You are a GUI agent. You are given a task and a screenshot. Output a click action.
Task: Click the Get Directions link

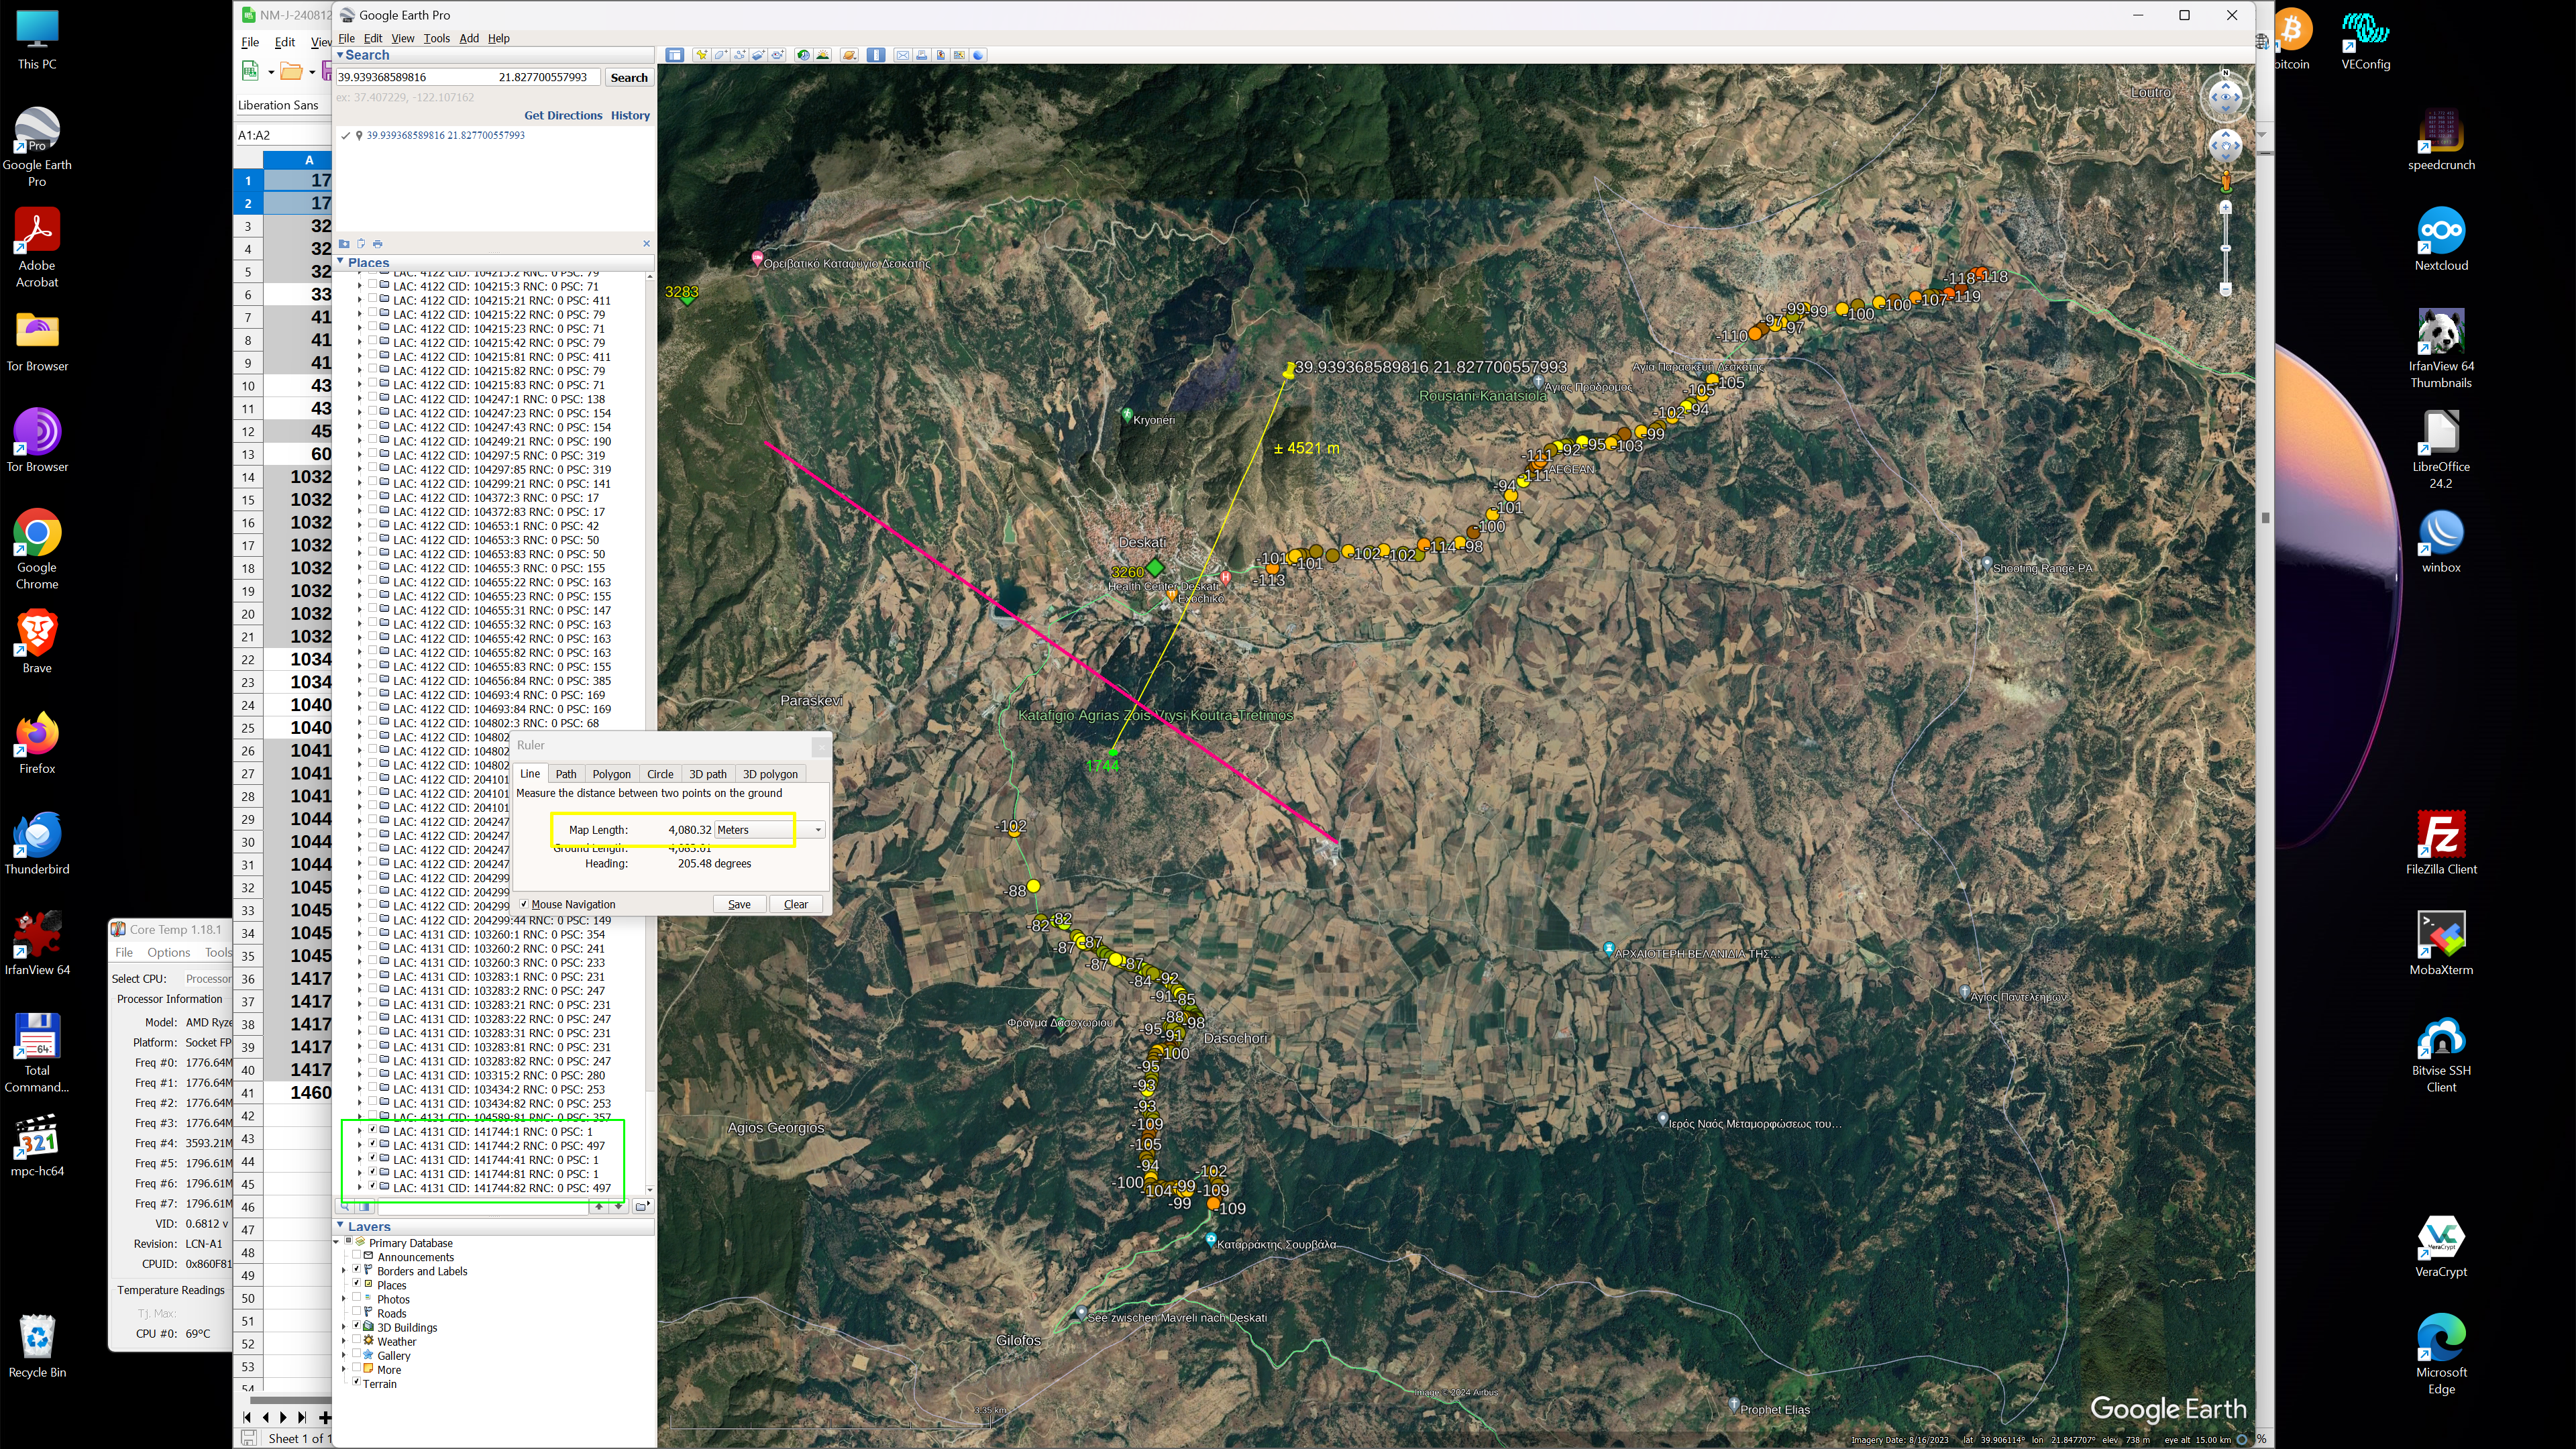[563, 115]
